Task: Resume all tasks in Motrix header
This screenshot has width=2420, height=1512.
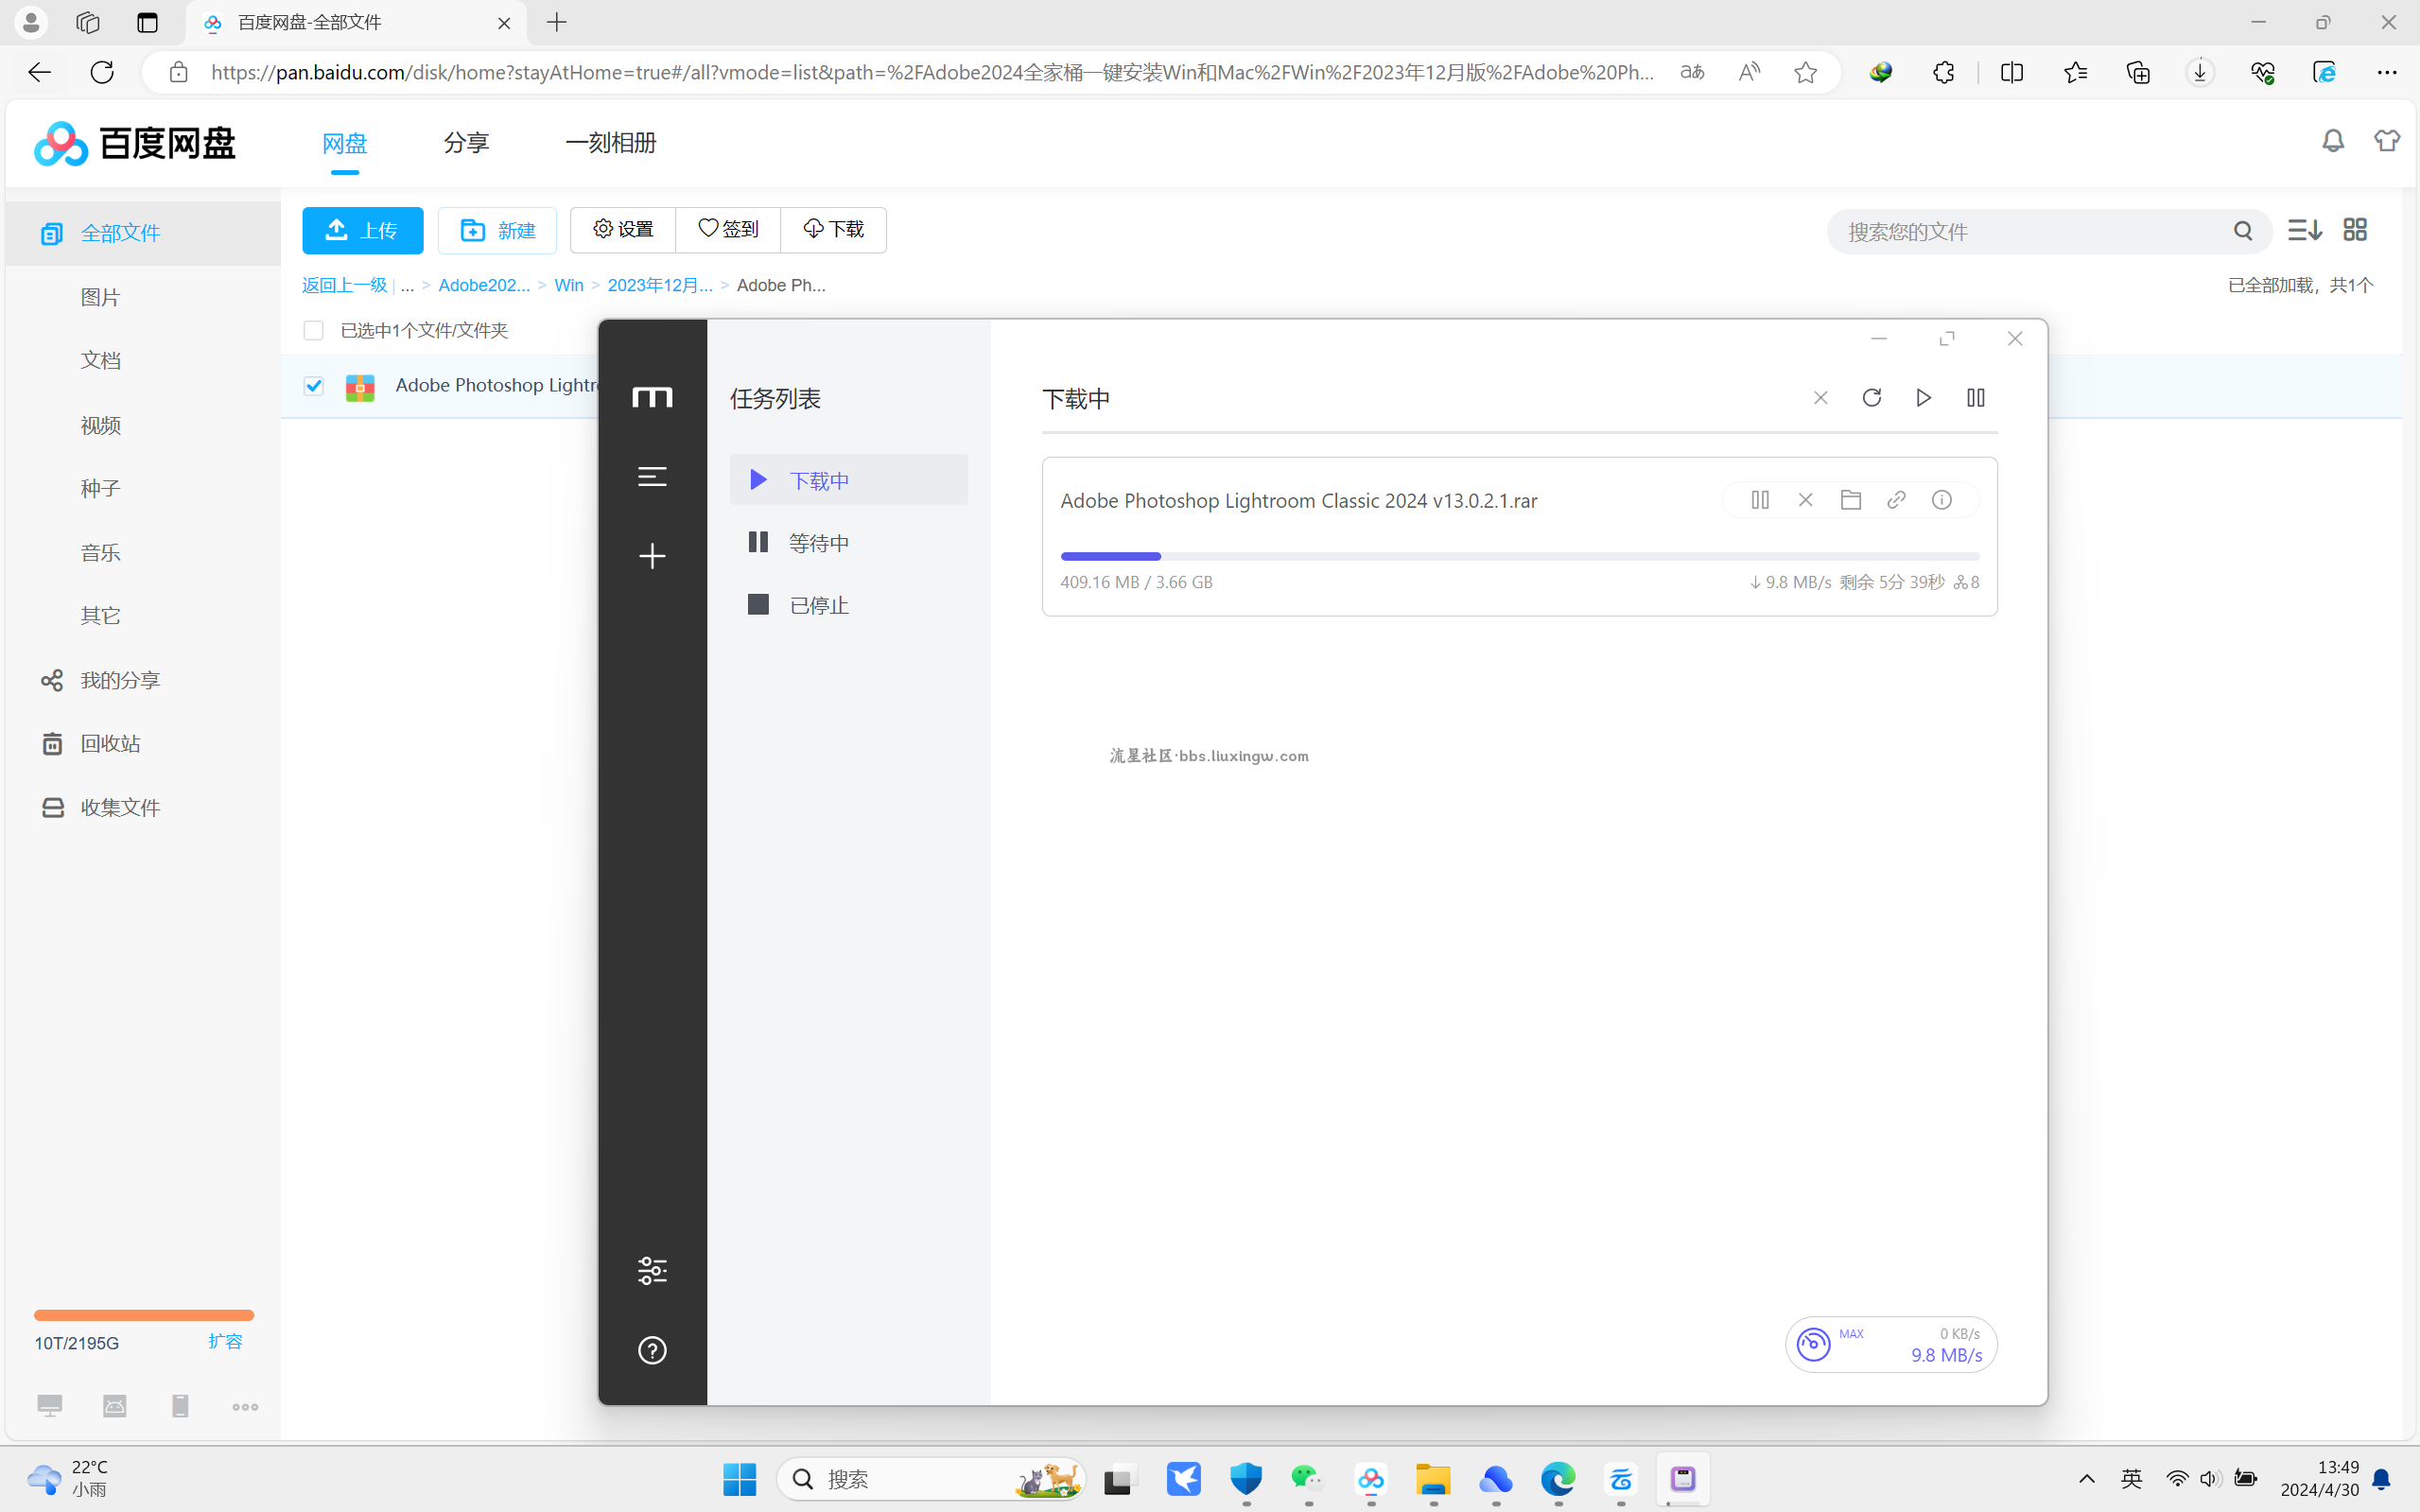Action: click(x=1923, y=398)
